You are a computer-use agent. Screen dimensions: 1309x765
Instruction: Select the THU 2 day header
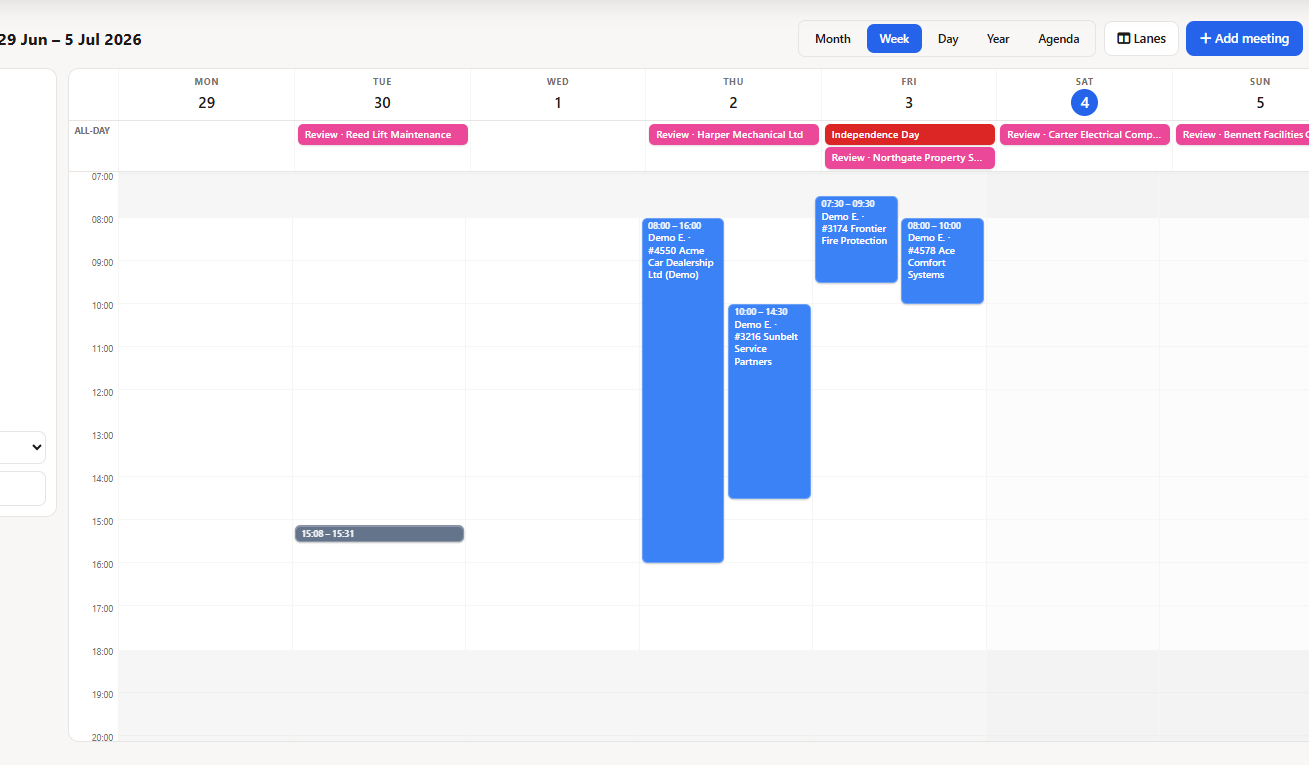[733, 94]
